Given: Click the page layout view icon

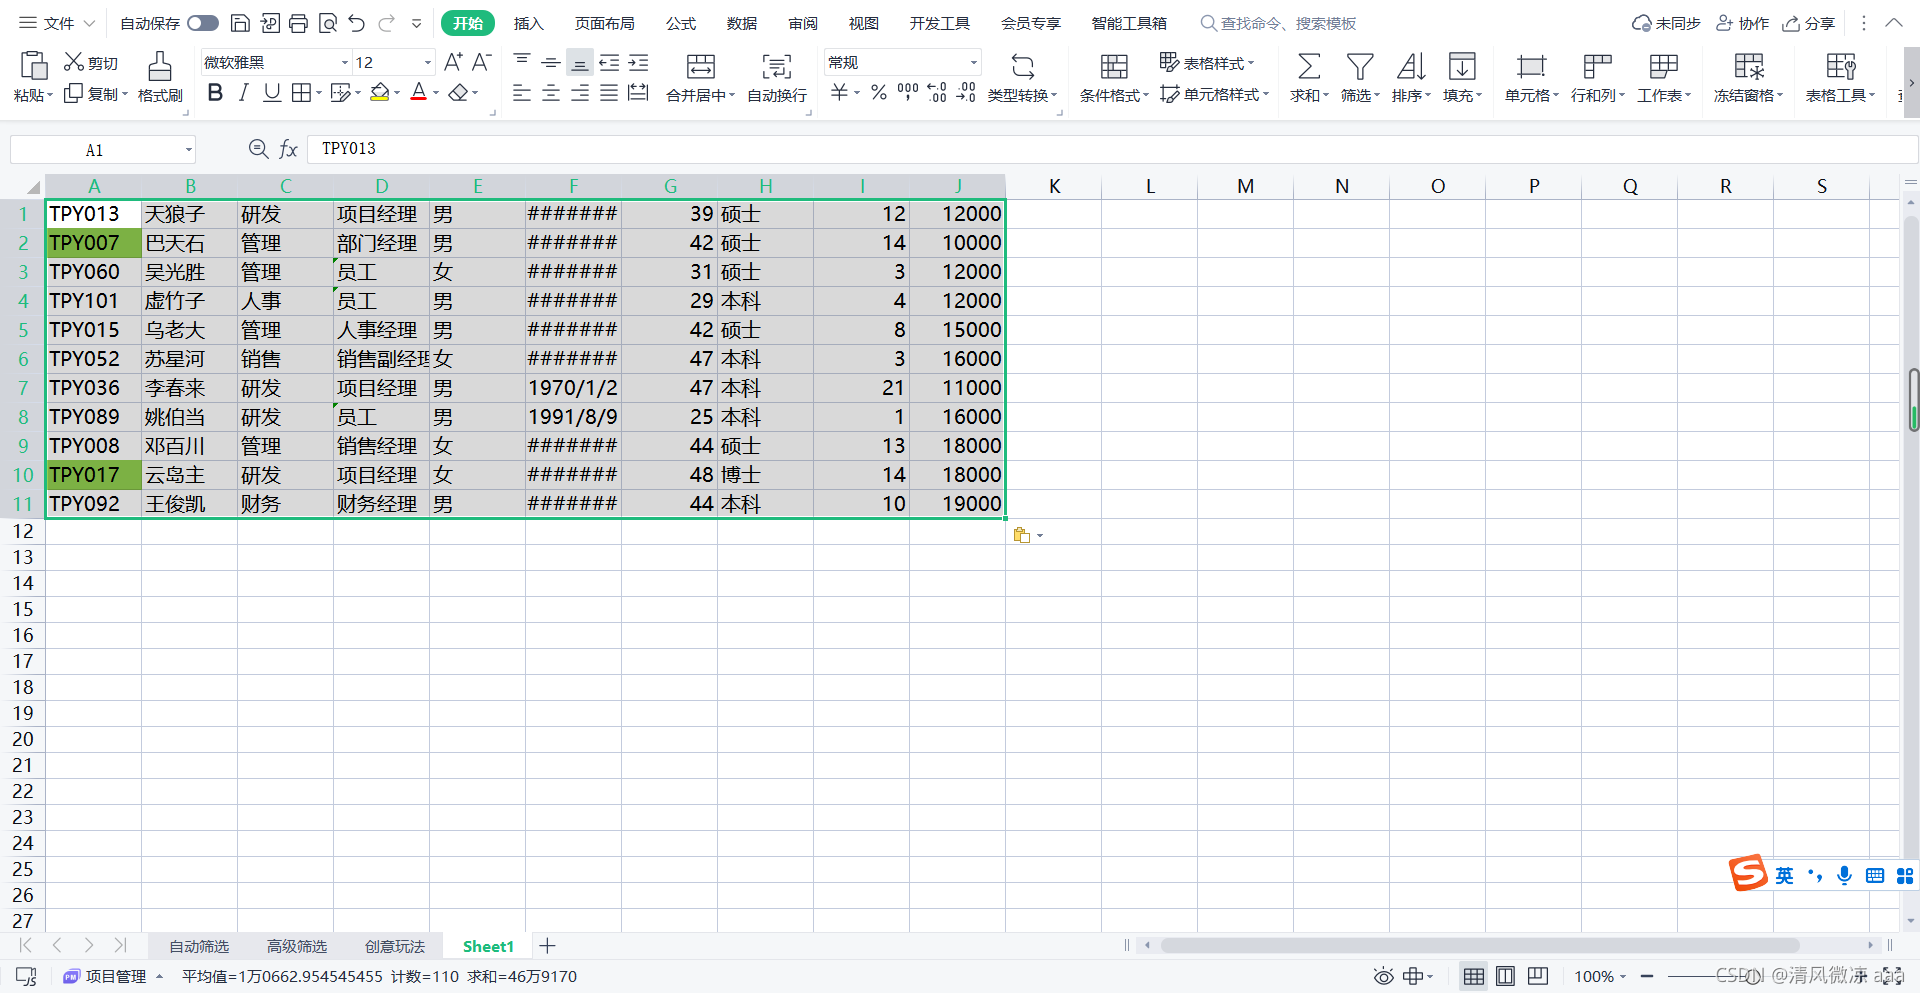Looking at the screenshot, I should (x=1505, y=977).
